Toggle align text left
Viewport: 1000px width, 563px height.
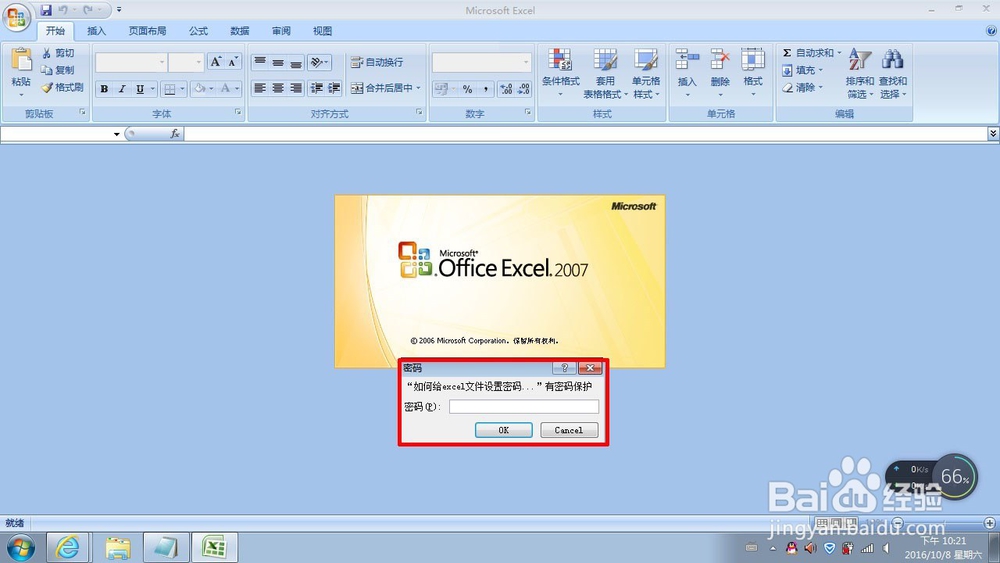pos(260,88)
